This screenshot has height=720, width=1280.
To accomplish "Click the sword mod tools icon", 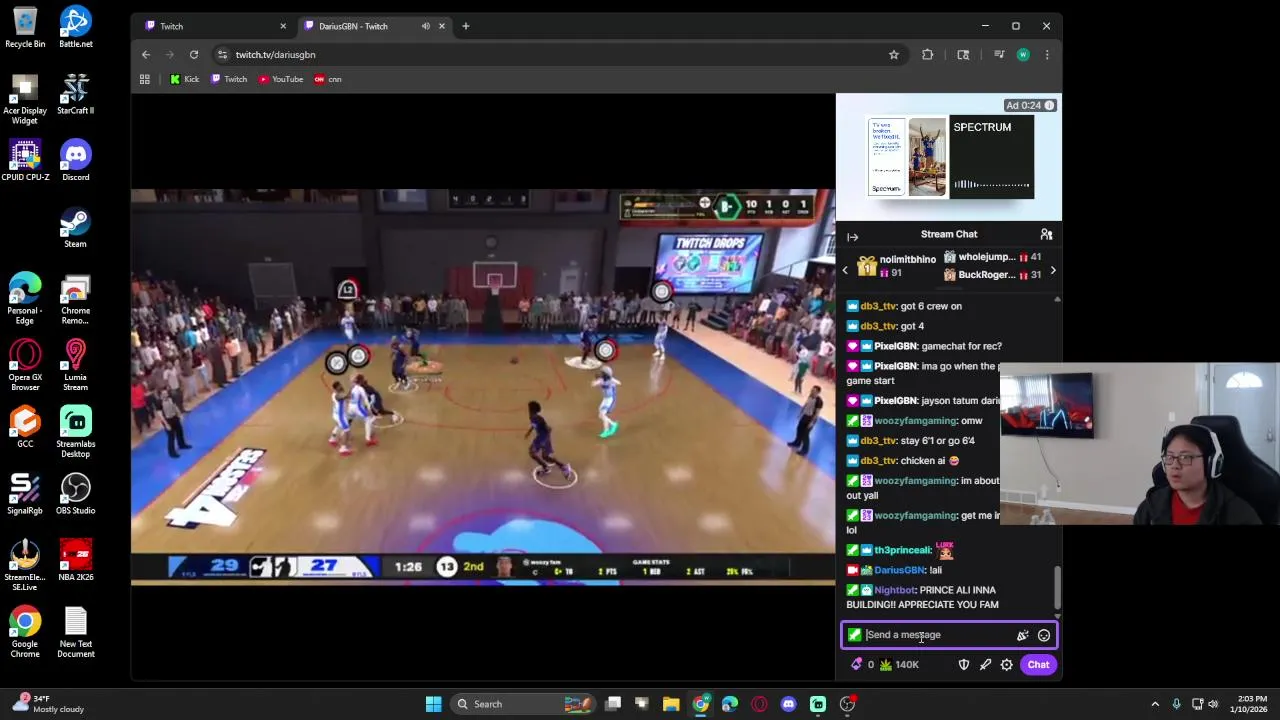I will coord(985,665).
